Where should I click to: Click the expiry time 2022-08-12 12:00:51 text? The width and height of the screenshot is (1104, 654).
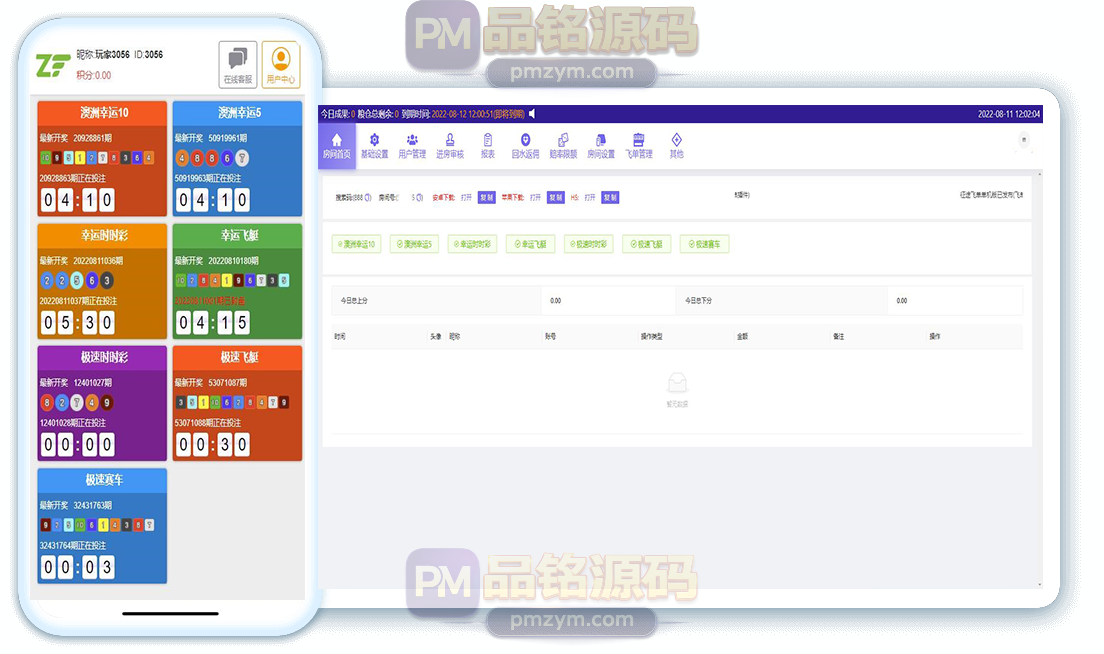coord(462,114)
